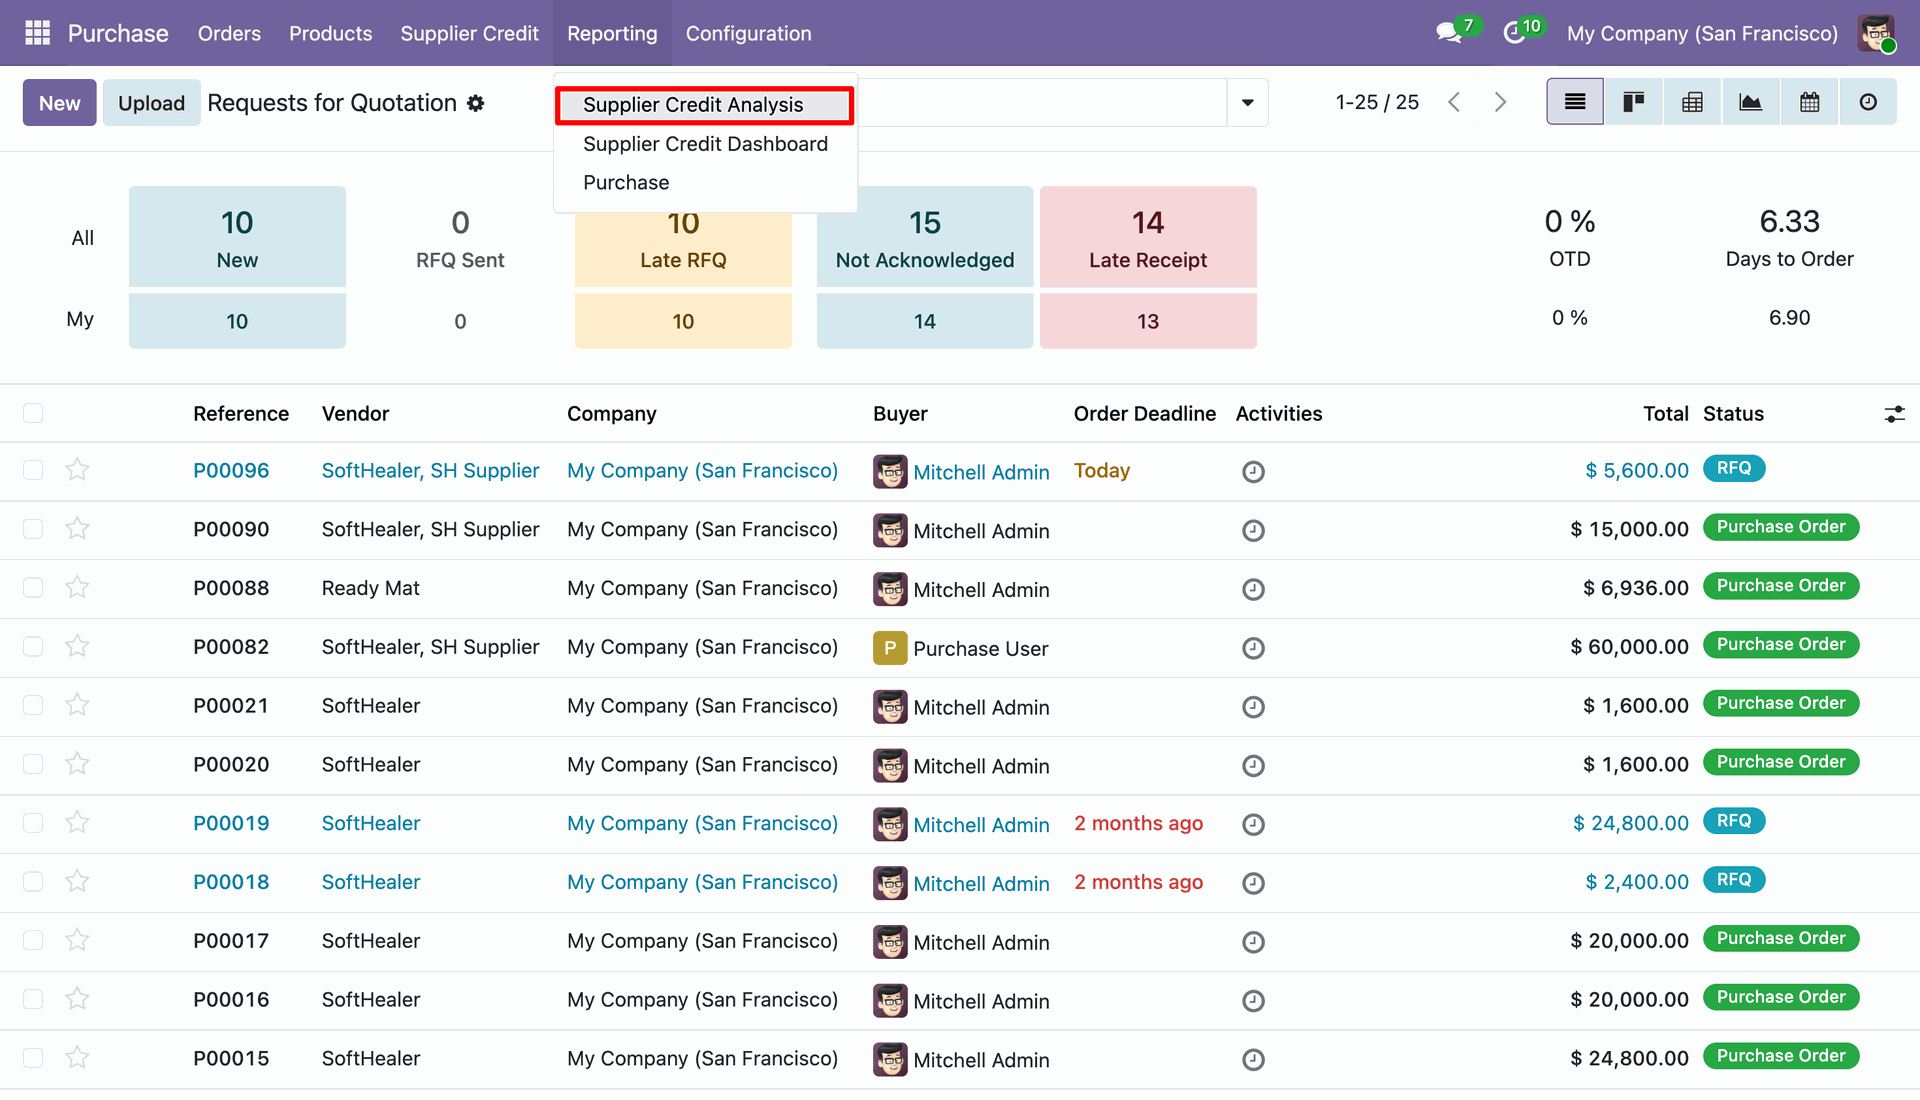Open the apps grid menu icon
Viewport: 1920px width, 1100px height.
[37, 33]
